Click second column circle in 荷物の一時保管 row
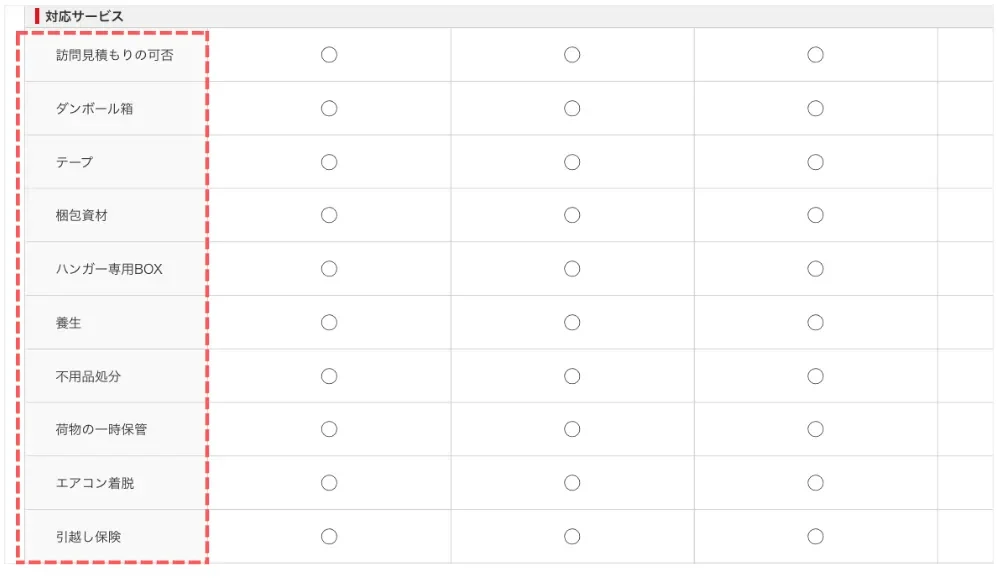The image size is (1000, 578). point(572,429)
